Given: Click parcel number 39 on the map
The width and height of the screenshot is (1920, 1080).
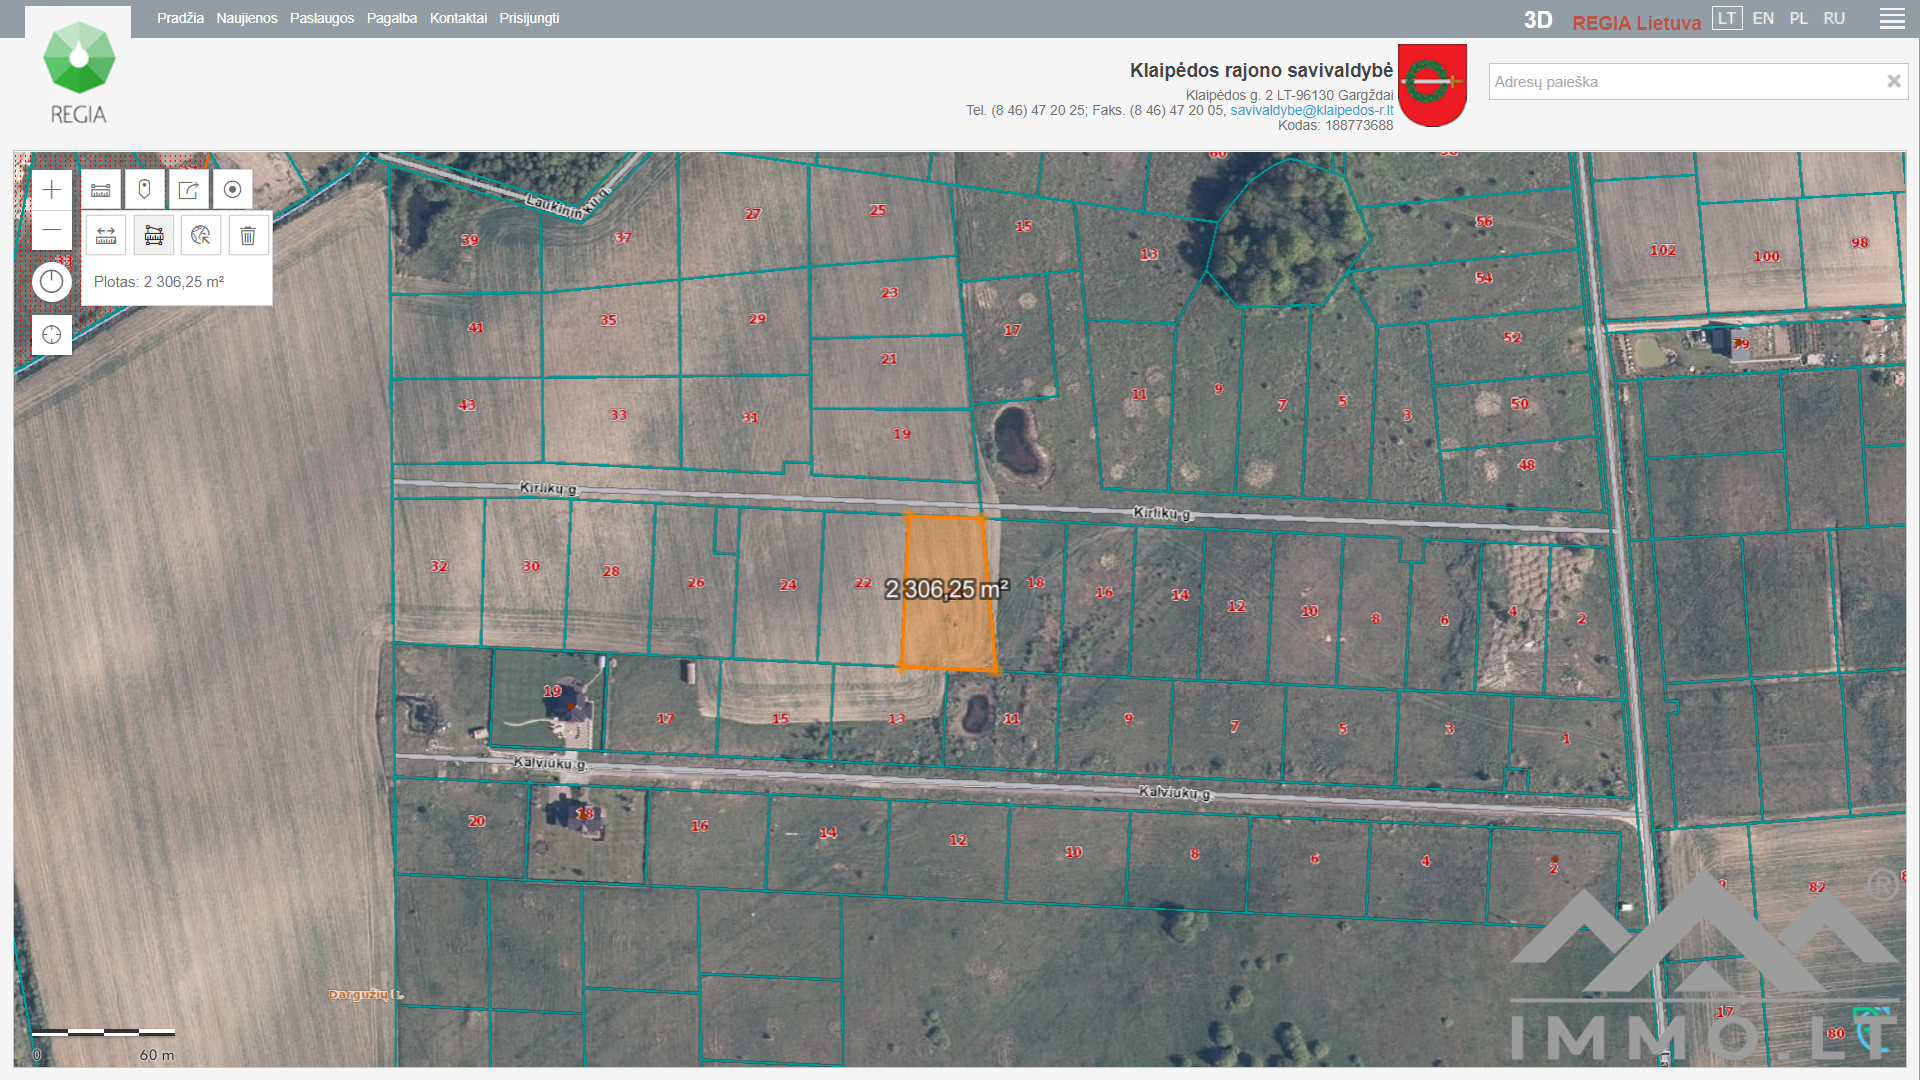Looking at the screenshot, I should coord(469,240).
